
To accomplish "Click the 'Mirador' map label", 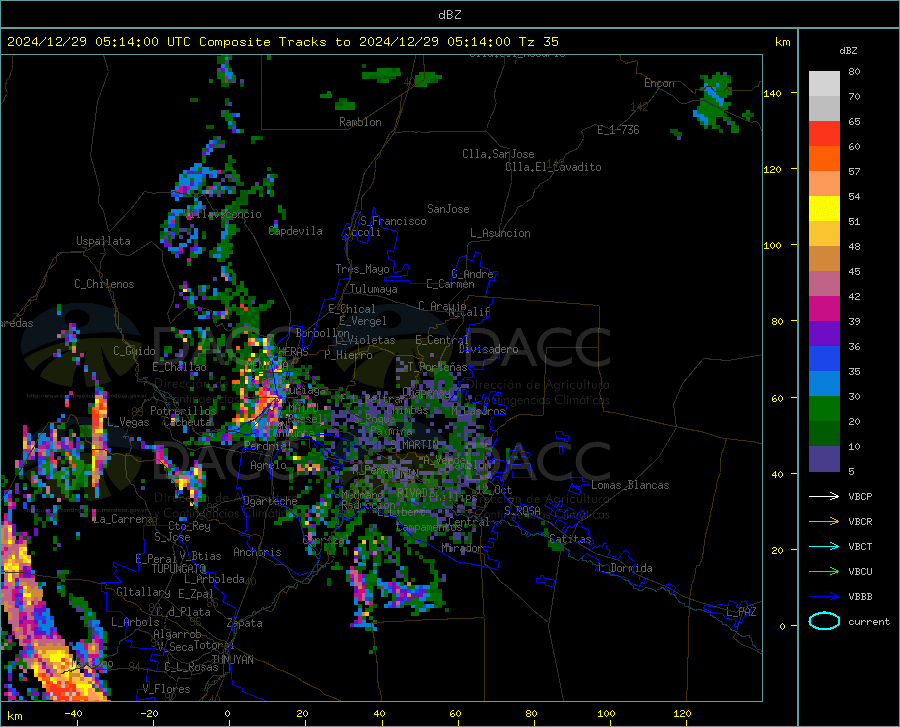I will tap(462, 549).
